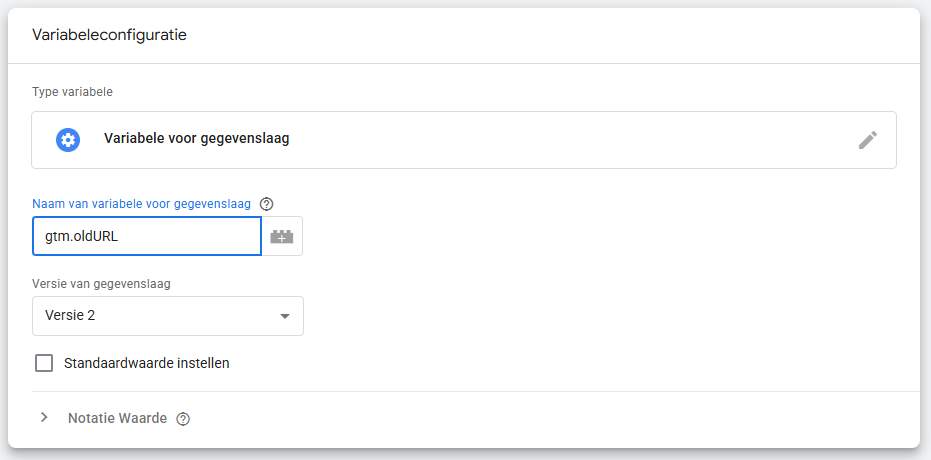Screen dimensions: 931x460
Task: Click the 'Standaardwaarde instellen' label text
Action: (146, 363)
